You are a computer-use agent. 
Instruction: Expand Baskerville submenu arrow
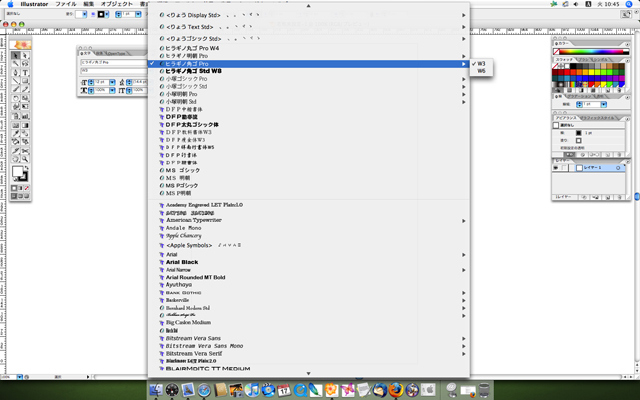pos(464,300)
